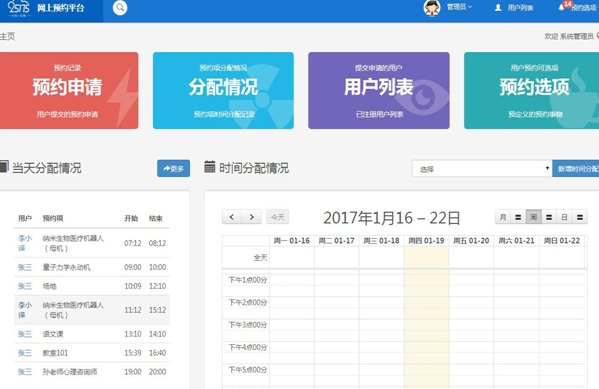The image size is (599, 389).
Task: Click the 周一 01-16 day header
Action: 292,241
